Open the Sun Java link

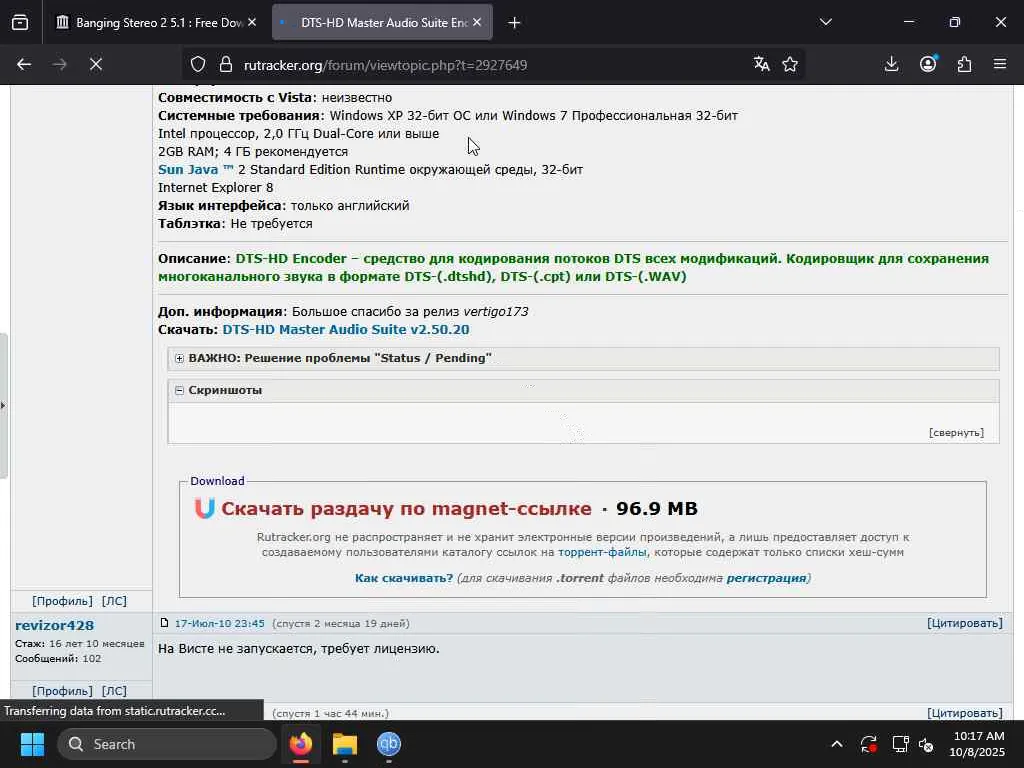point(195,170)
